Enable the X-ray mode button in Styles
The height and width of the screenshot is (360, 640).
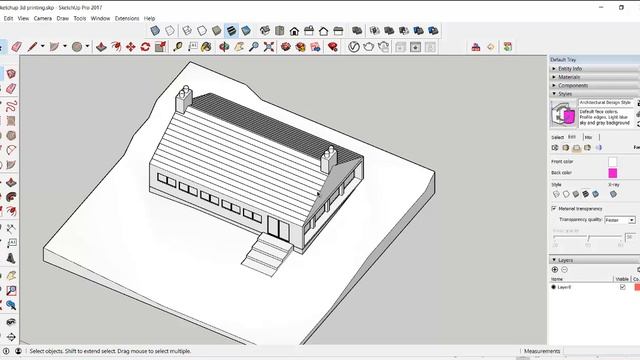[613, 194]
